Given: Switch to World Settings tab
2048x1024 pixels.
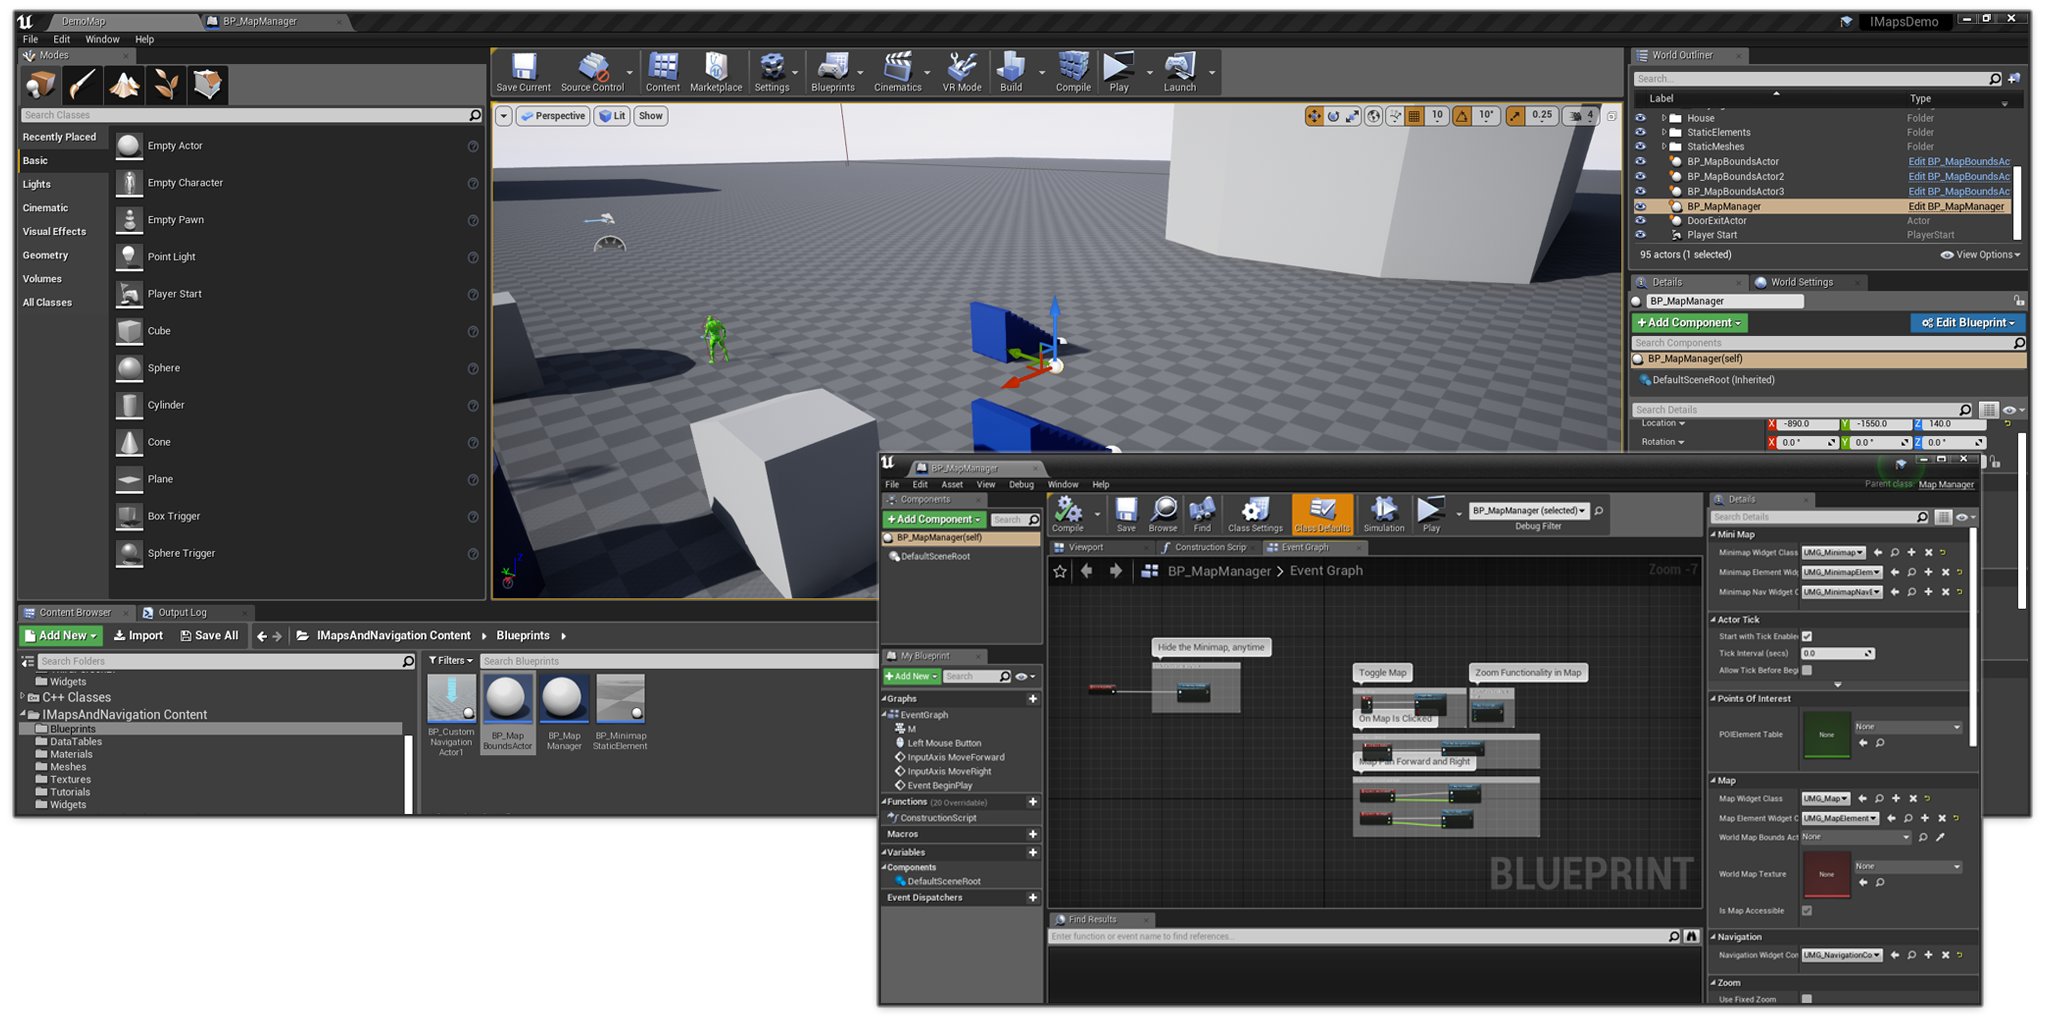Looking at the screenshot, I should (x=1801, y=282).
